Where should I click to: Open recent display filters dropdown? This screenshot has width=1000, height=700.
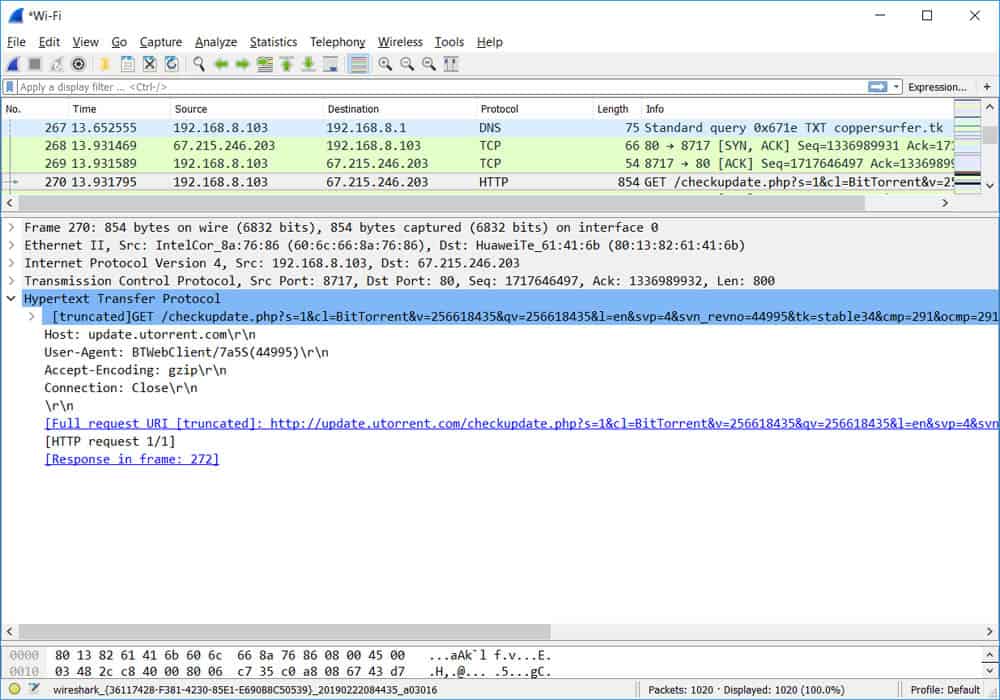coord(895,87)
